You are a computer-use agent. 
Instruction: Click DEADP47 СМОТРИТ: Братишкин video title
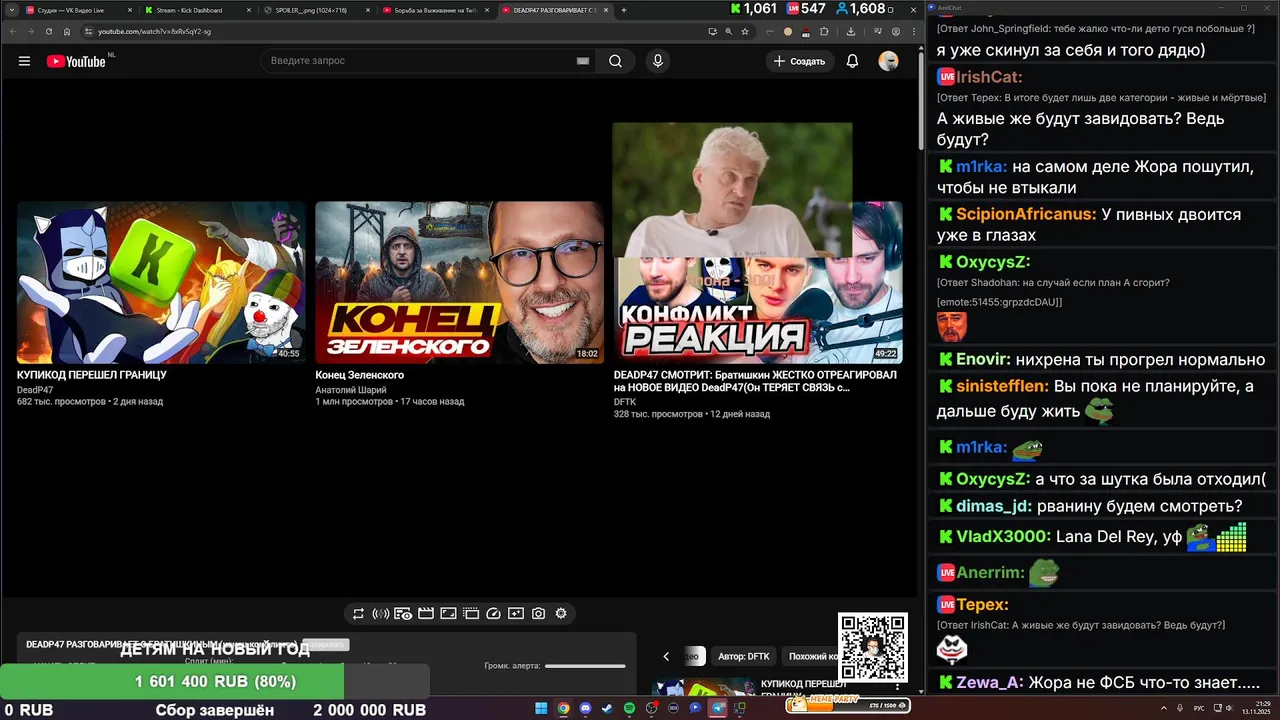[x=755, y=381]
